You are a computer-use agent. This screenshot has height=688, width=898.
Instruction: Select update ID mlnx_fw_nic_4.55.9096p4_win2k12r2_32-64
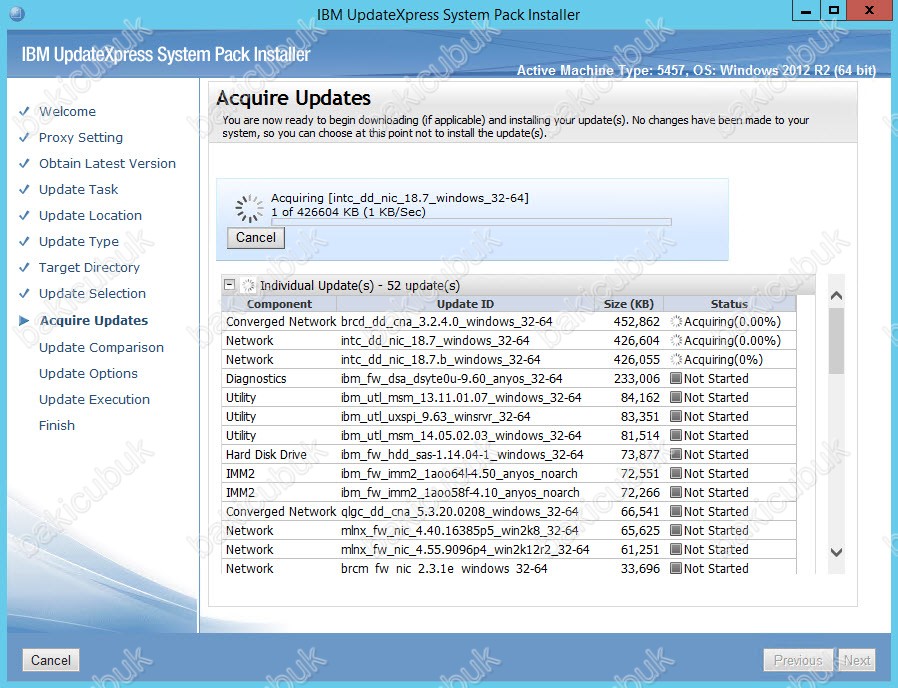465,549
